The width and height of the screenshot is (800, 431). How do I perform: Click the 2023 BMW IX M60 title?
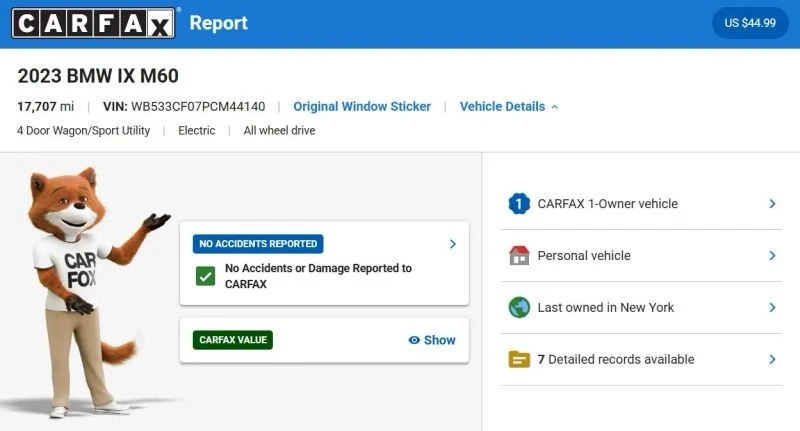tap(98, 76)
